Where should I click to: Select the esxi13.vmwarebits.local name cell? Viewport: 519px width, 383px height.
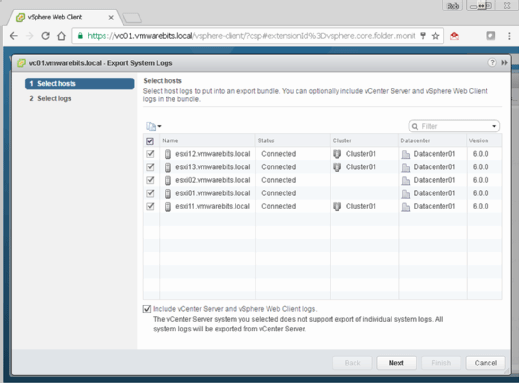coord(213,167)
